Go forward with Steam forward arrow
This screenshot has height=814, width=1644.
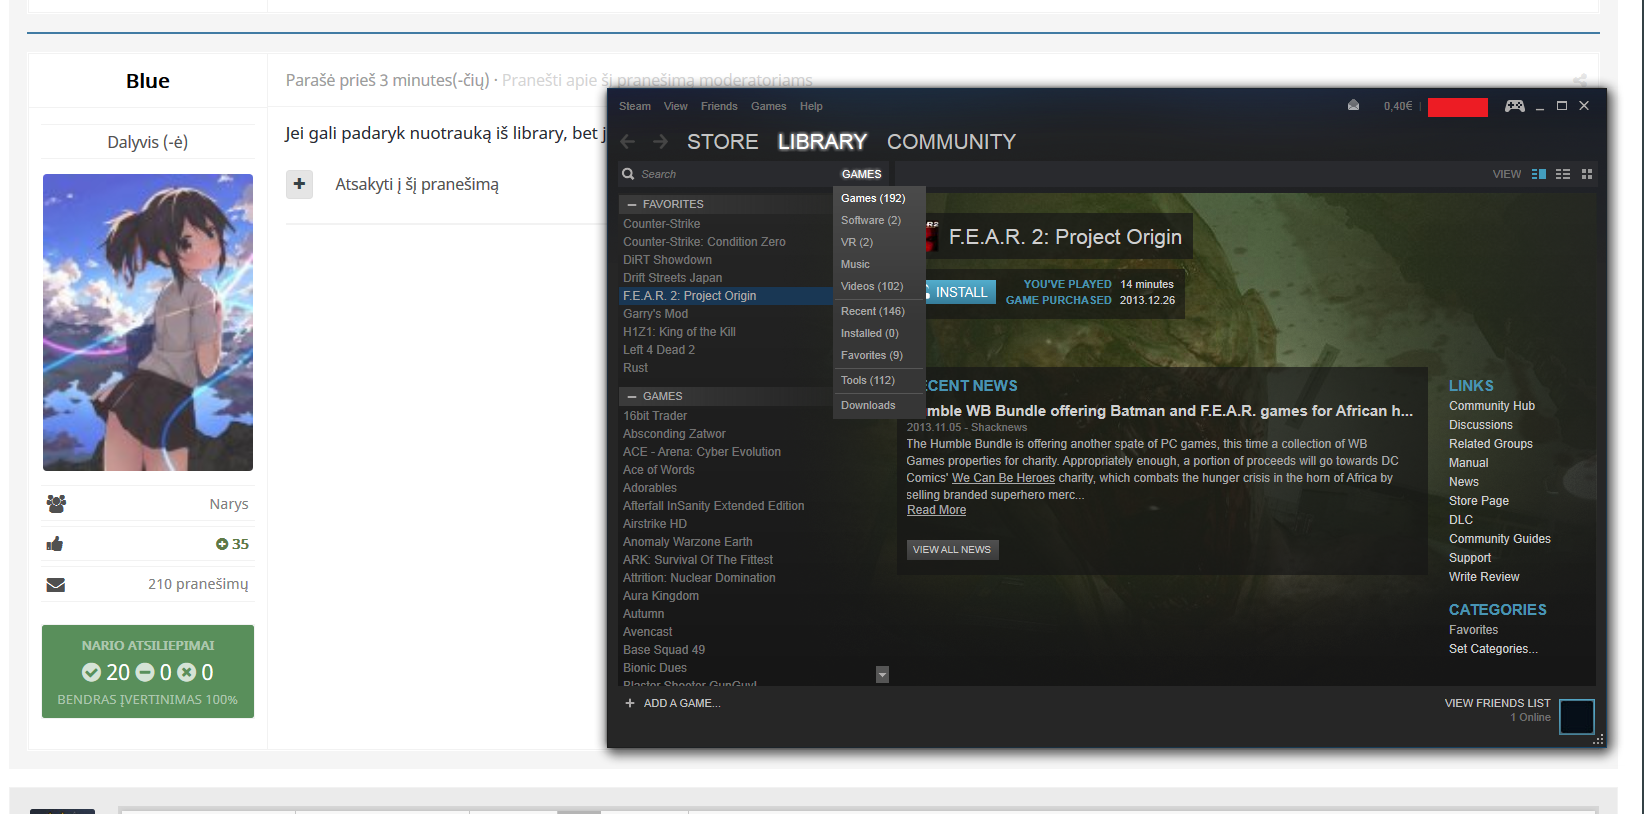[x=660, y=142]
